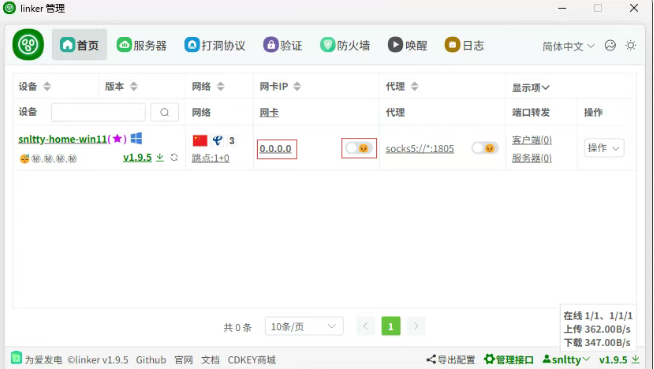Click 在线 1/1、1/1/1 status text
Viewport: 654px width, 369px height.
coord(598,316)
